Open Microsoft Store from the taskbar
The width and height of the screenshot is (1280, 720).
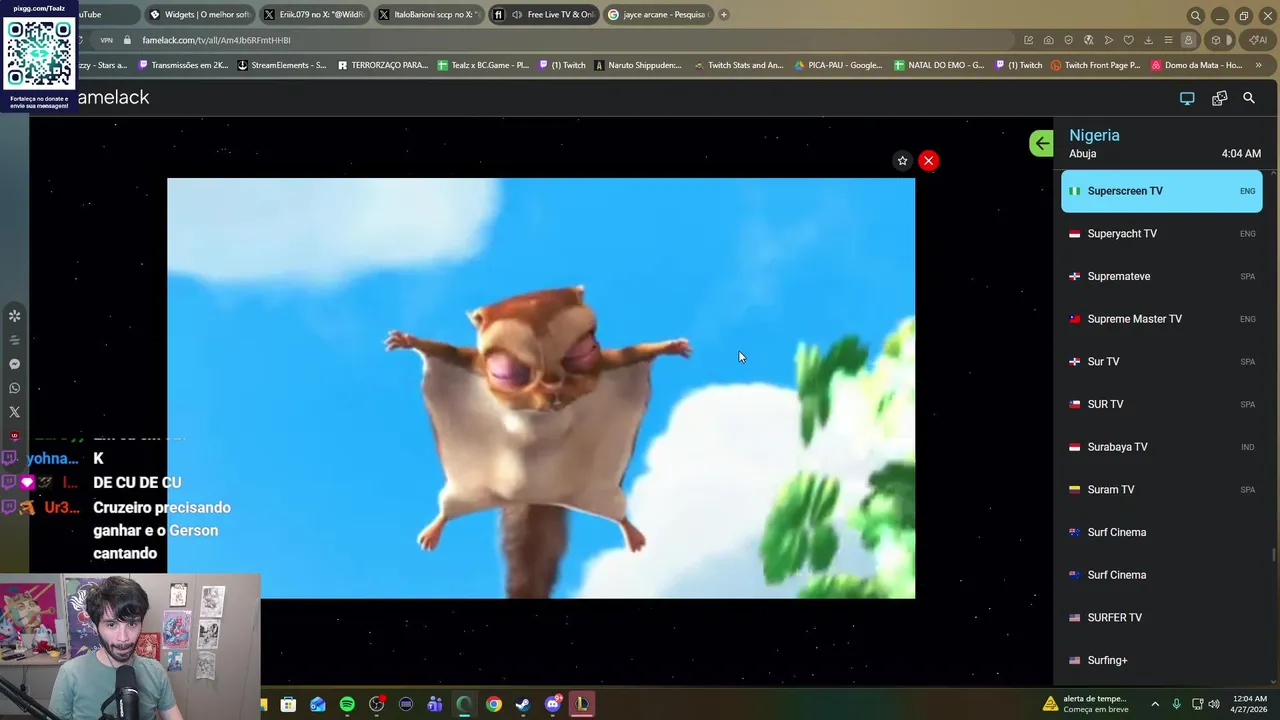pyautogui.click(x=288, y=704)
